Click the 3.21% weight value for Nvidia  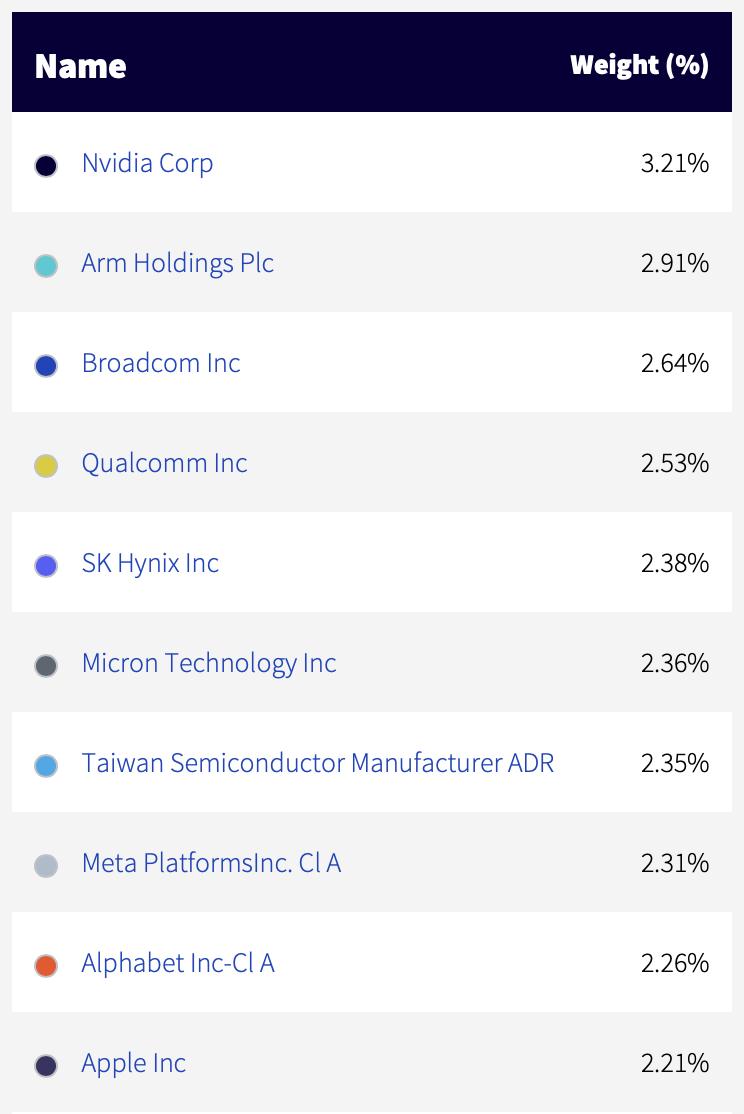pyautogui.click(x=675, y=163)
